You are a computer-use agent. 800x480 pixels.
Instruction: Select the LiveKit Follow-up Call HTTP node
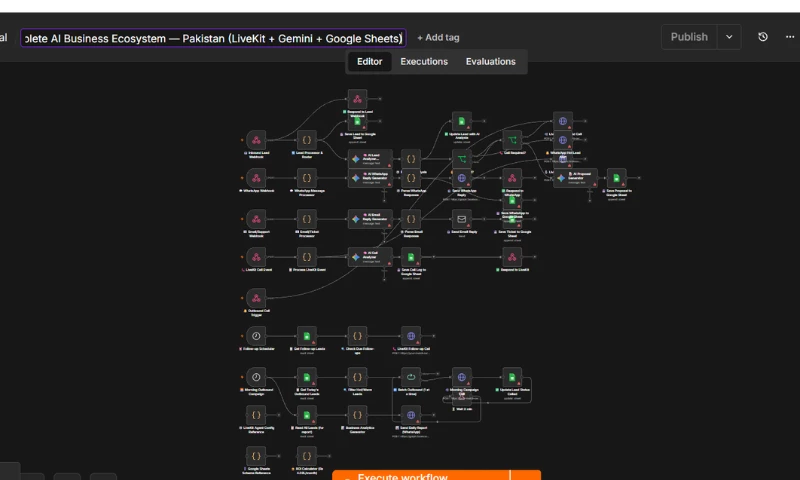[411, 336]
